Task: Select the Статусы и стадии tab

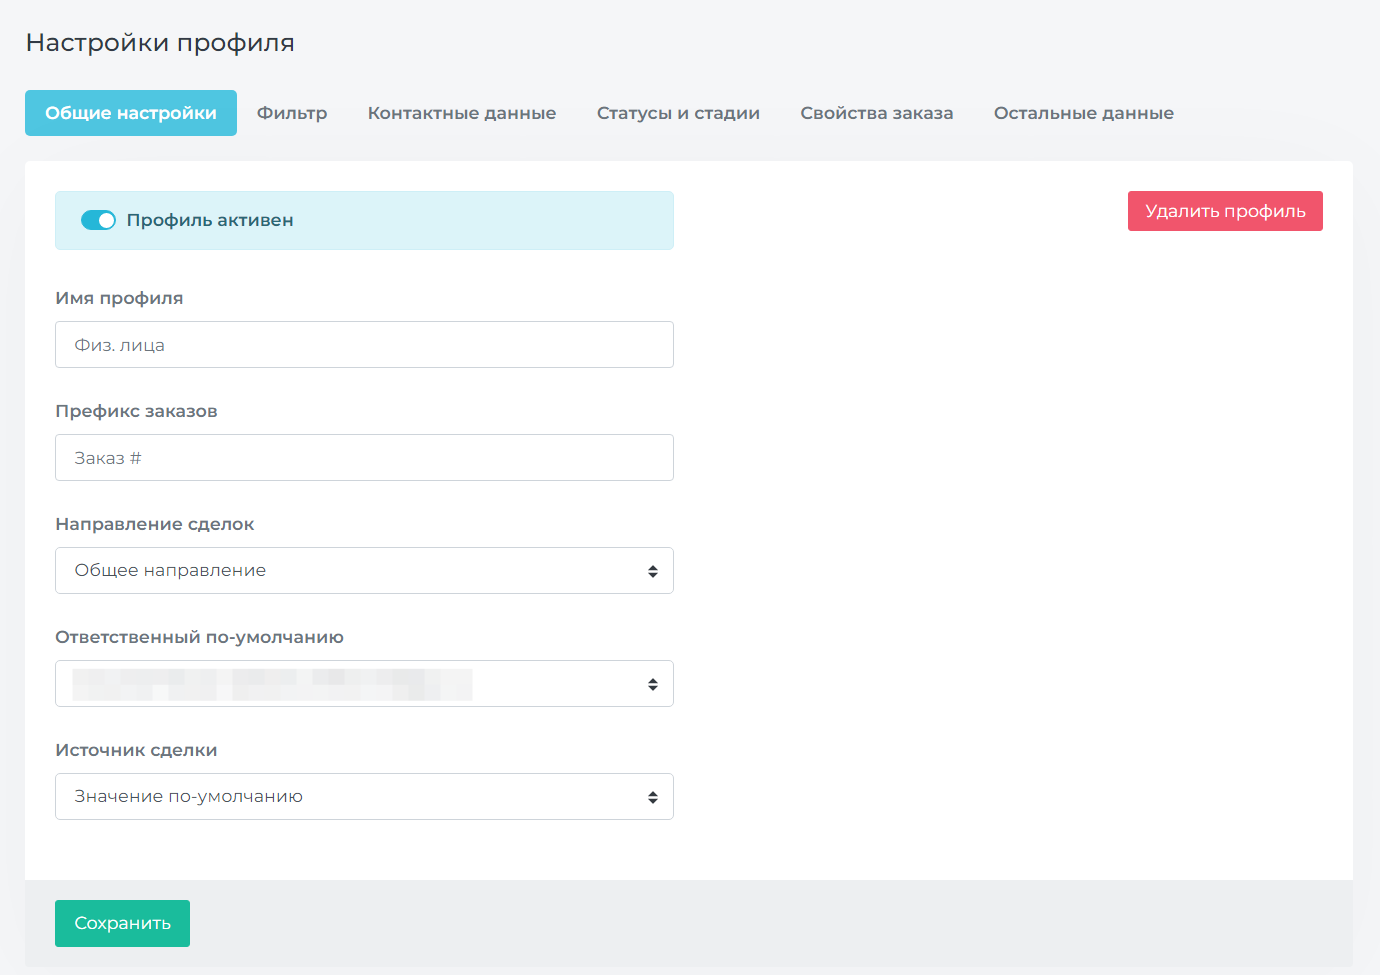Action: [x=678, y=113]
